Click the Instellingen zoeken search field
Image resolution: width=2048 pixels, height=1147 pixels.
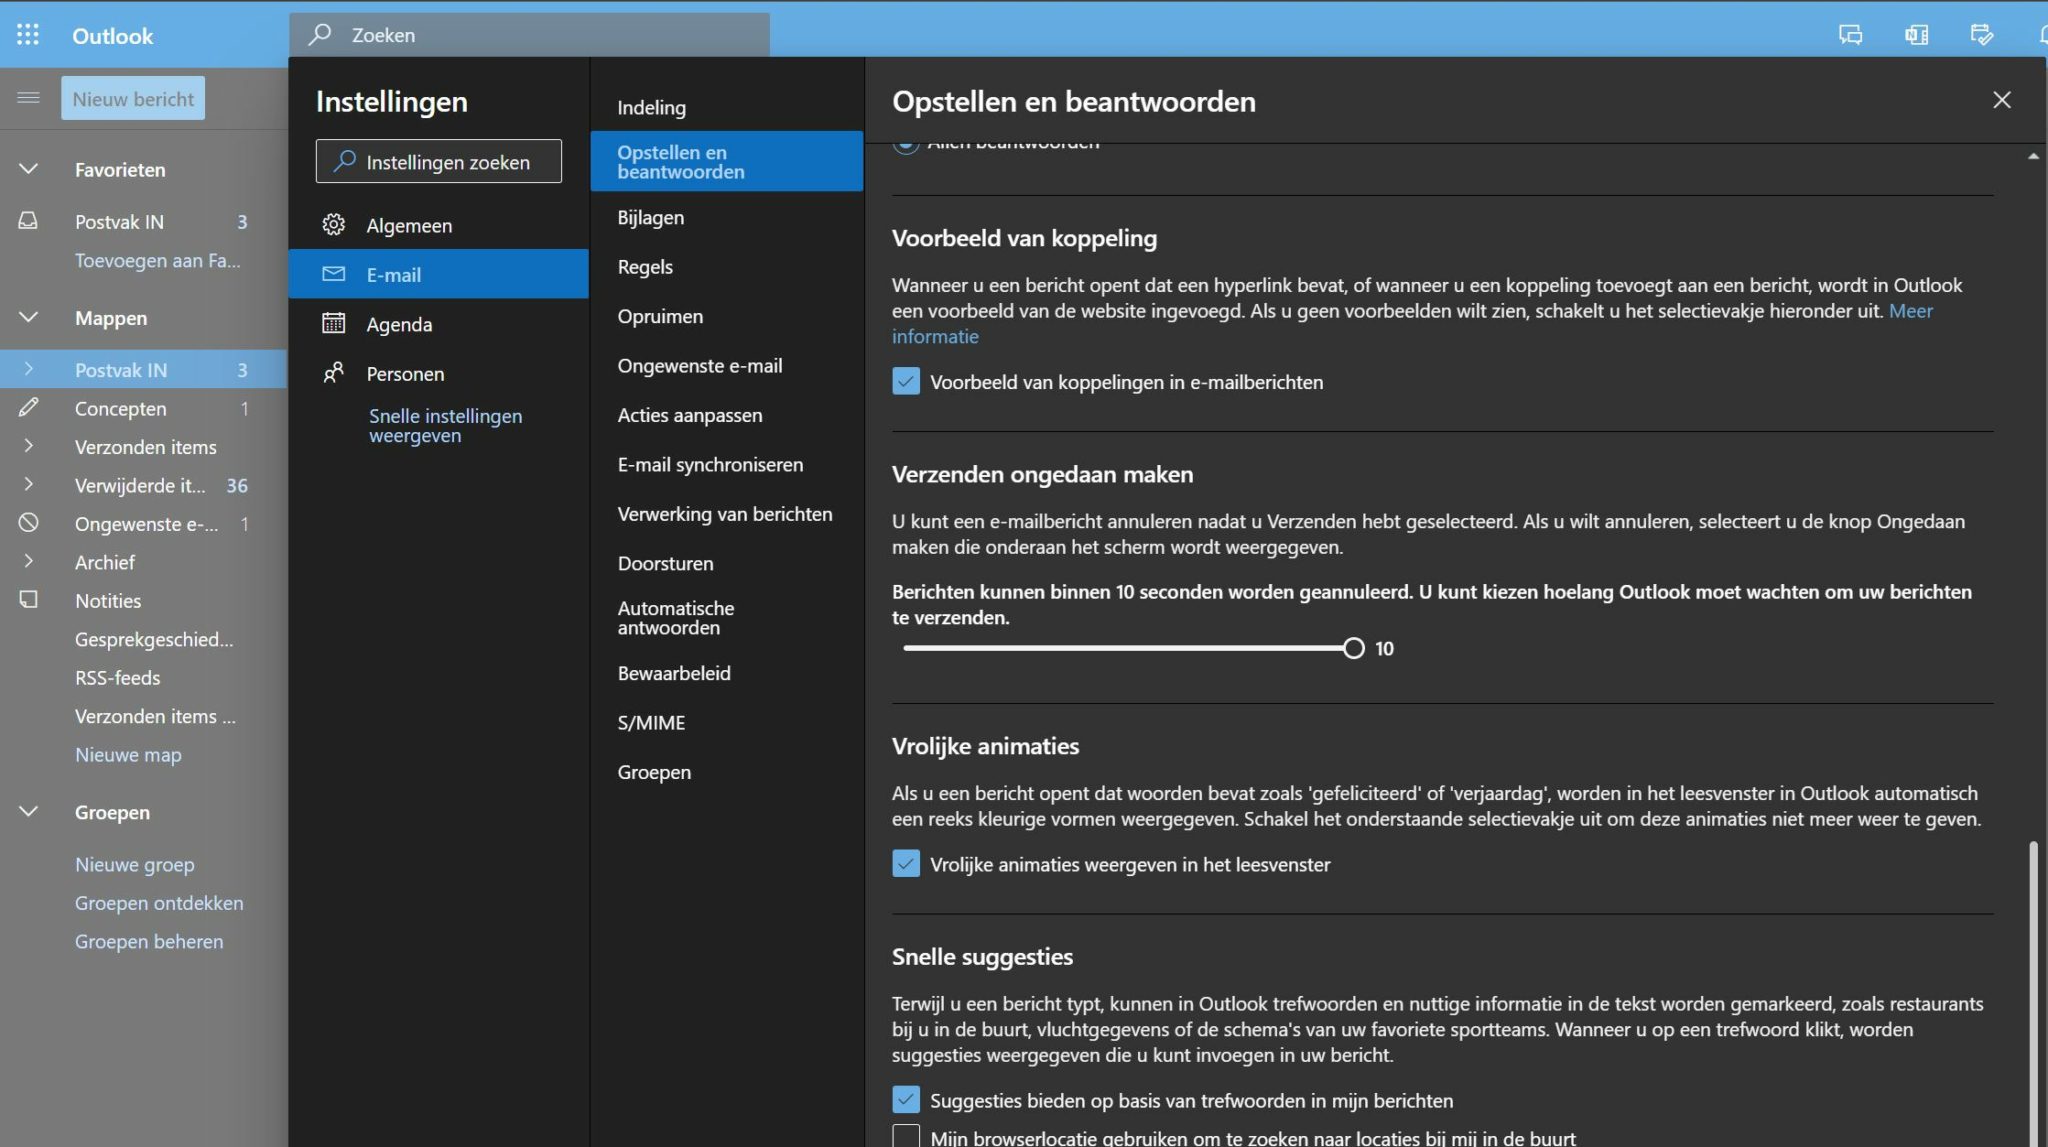(437, 161)
